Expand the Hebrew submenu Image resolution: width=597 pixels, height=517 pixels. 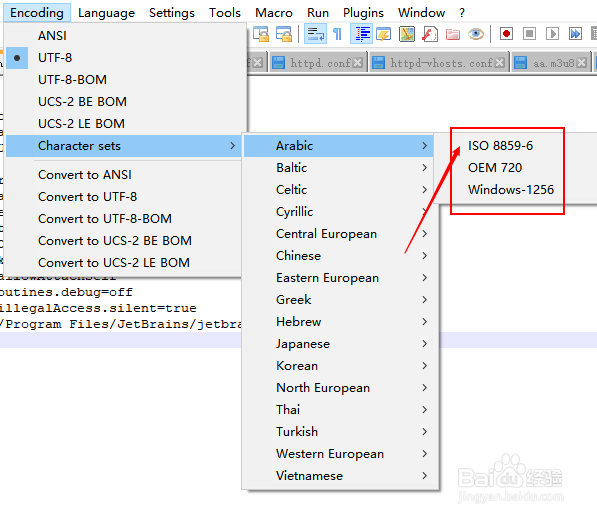[340, 322]
